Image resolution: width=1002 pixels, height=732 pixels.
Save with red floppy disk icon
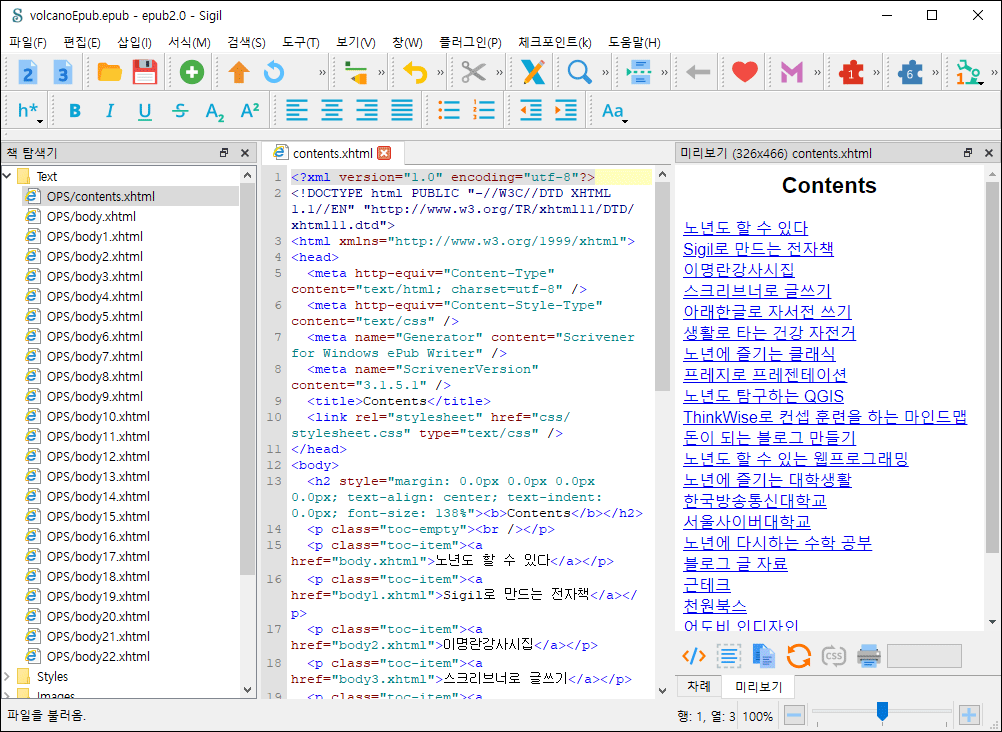pos(144,72)
